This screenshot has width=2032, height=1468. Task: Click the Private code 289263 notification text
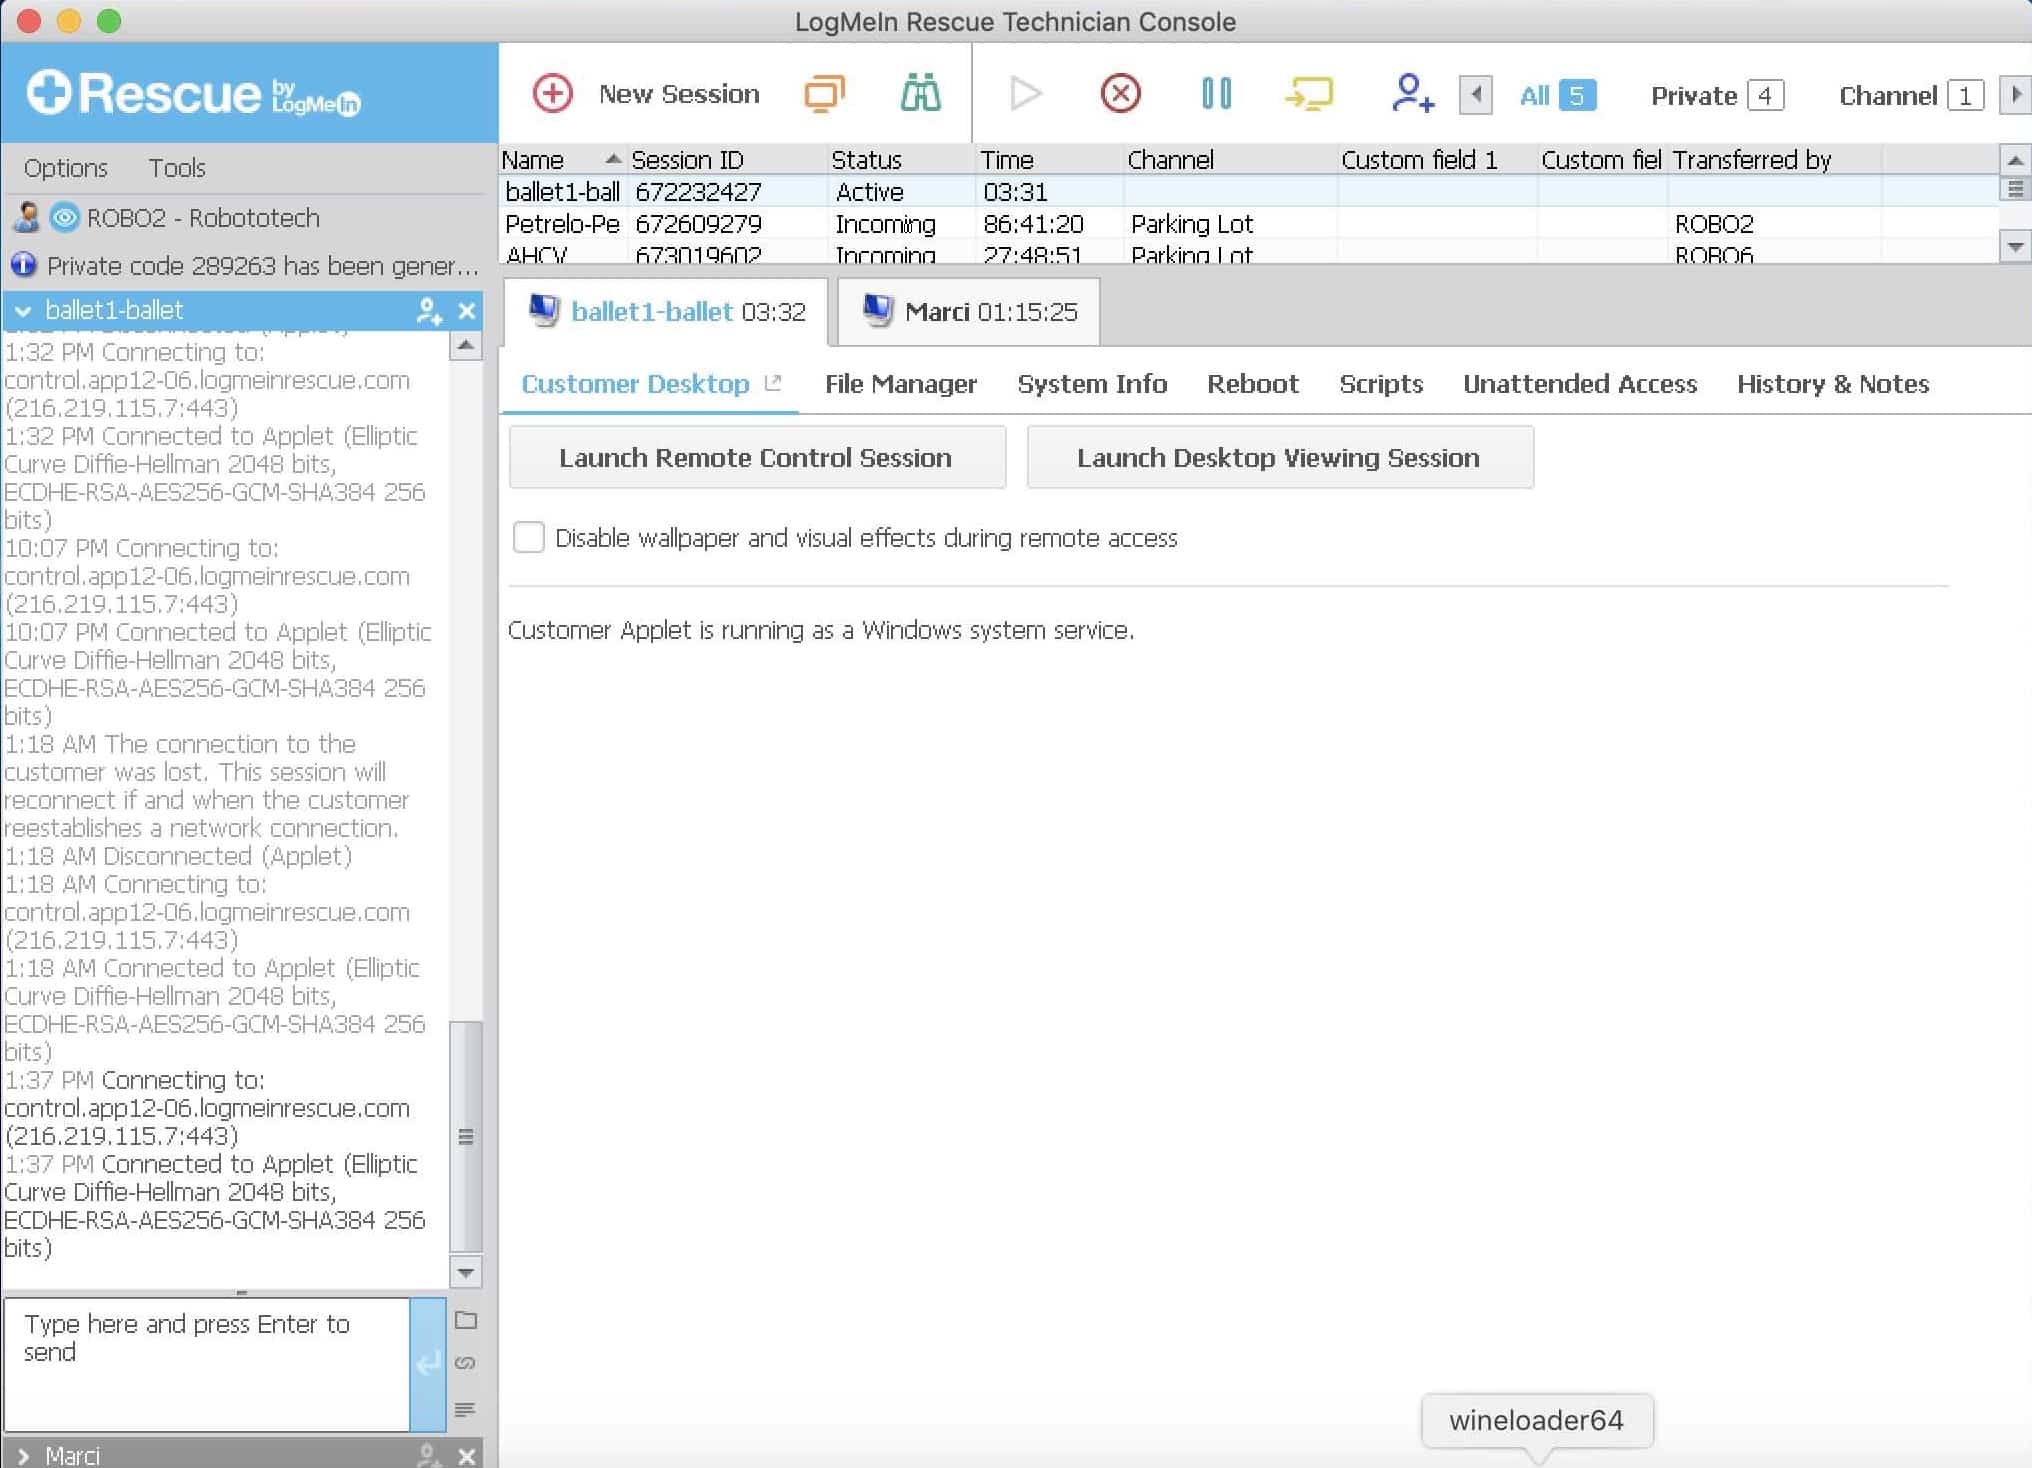pyautogui.click(x=263, y=266)
